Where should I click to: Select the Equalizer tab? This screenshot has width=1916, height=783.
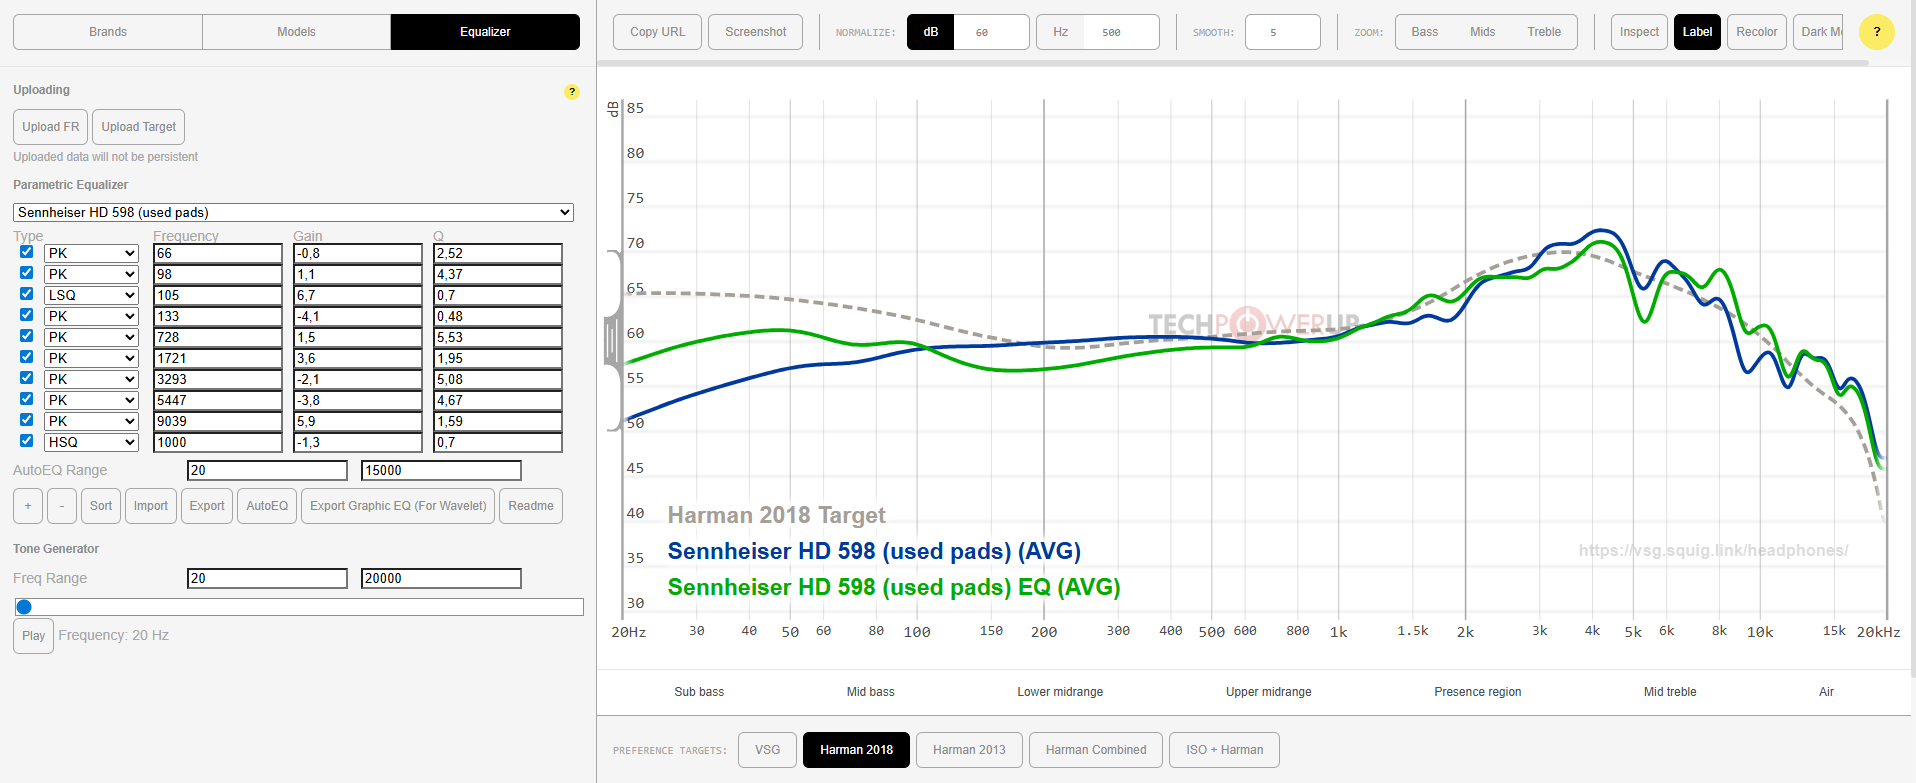485,32
